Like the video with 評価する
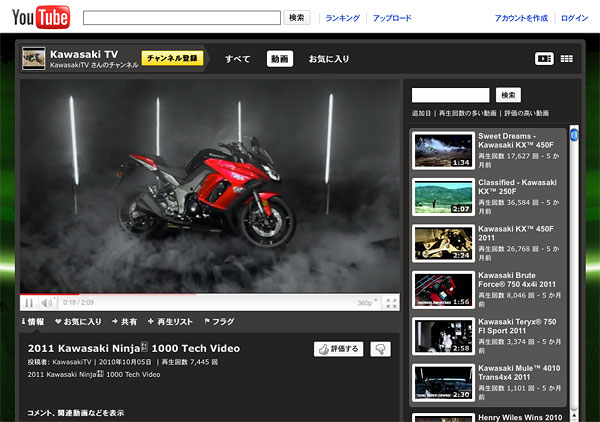Viewport: 600px width, 422px height. tap(339, 349)
